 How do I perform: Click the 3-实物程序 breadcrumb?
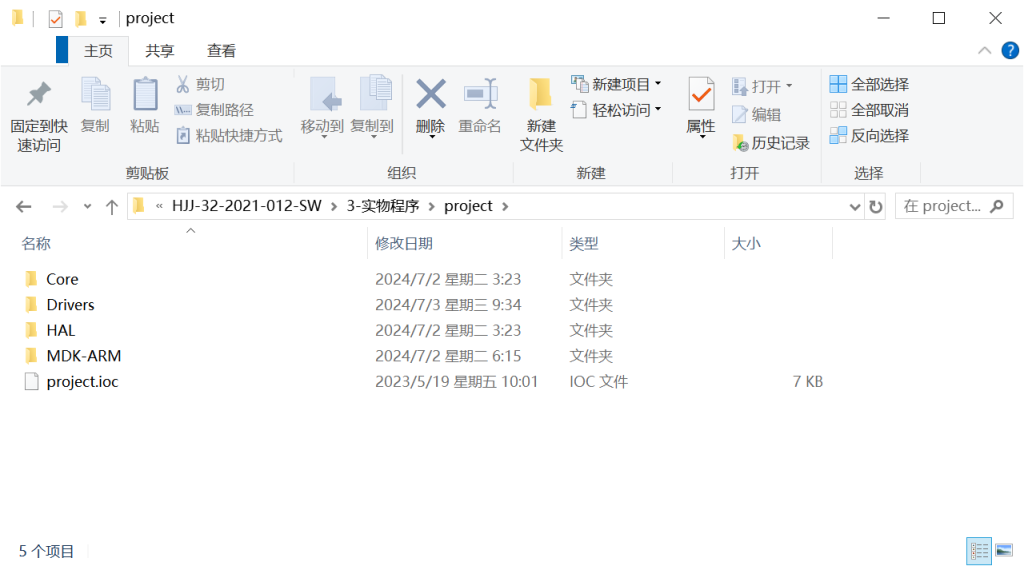(x=383, y=206)
